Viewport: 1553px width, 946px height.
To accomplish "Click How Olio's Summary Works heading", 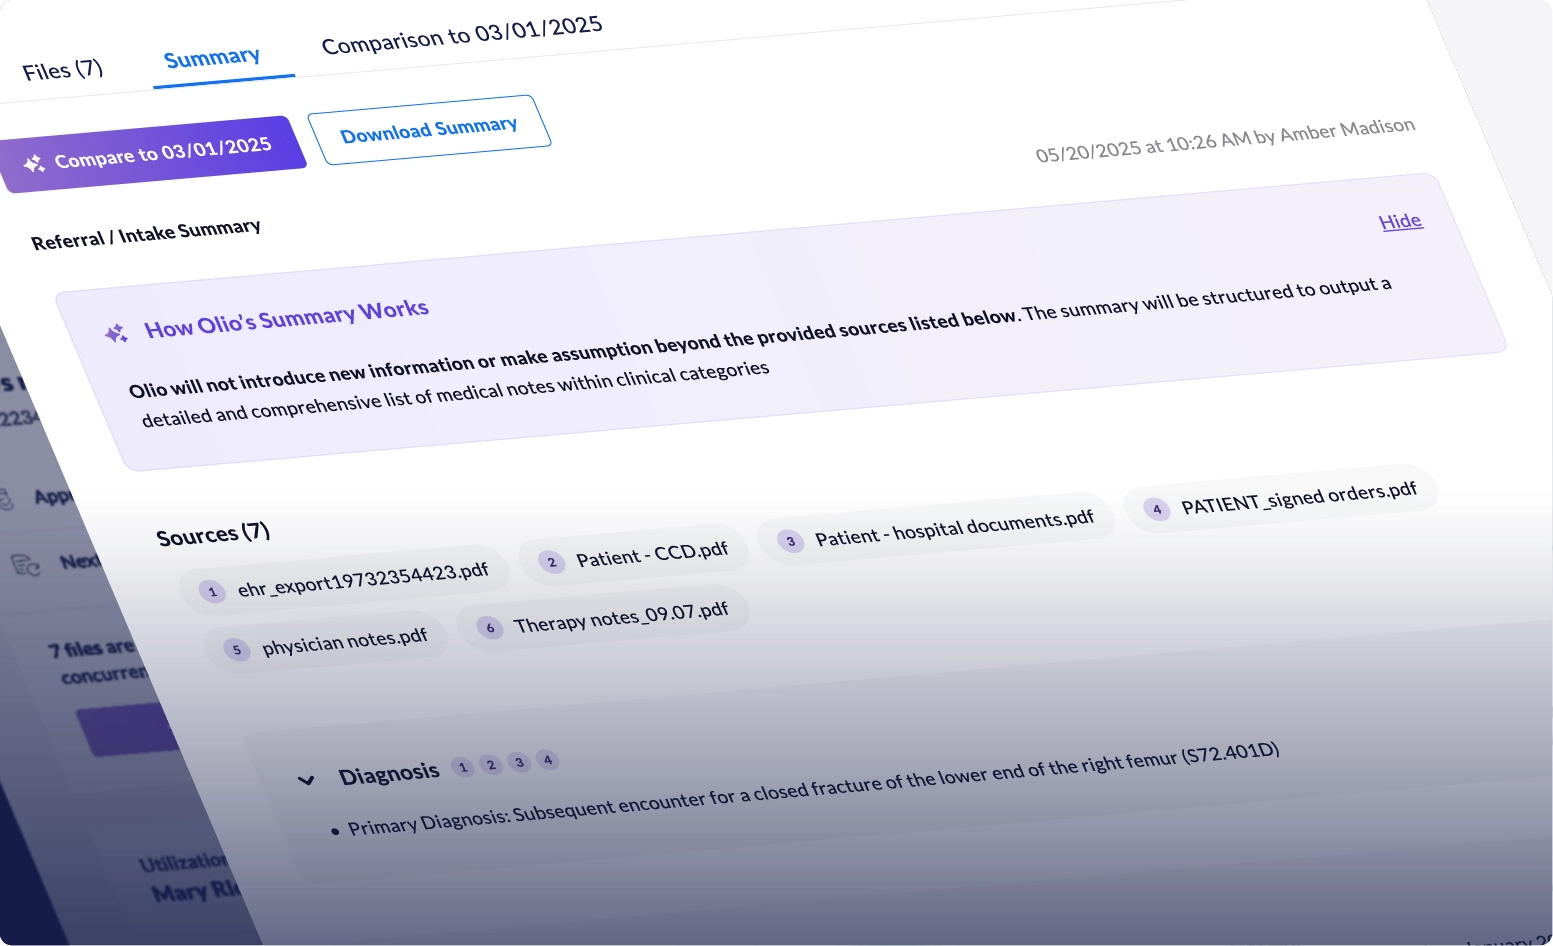I will click(286, 318).
